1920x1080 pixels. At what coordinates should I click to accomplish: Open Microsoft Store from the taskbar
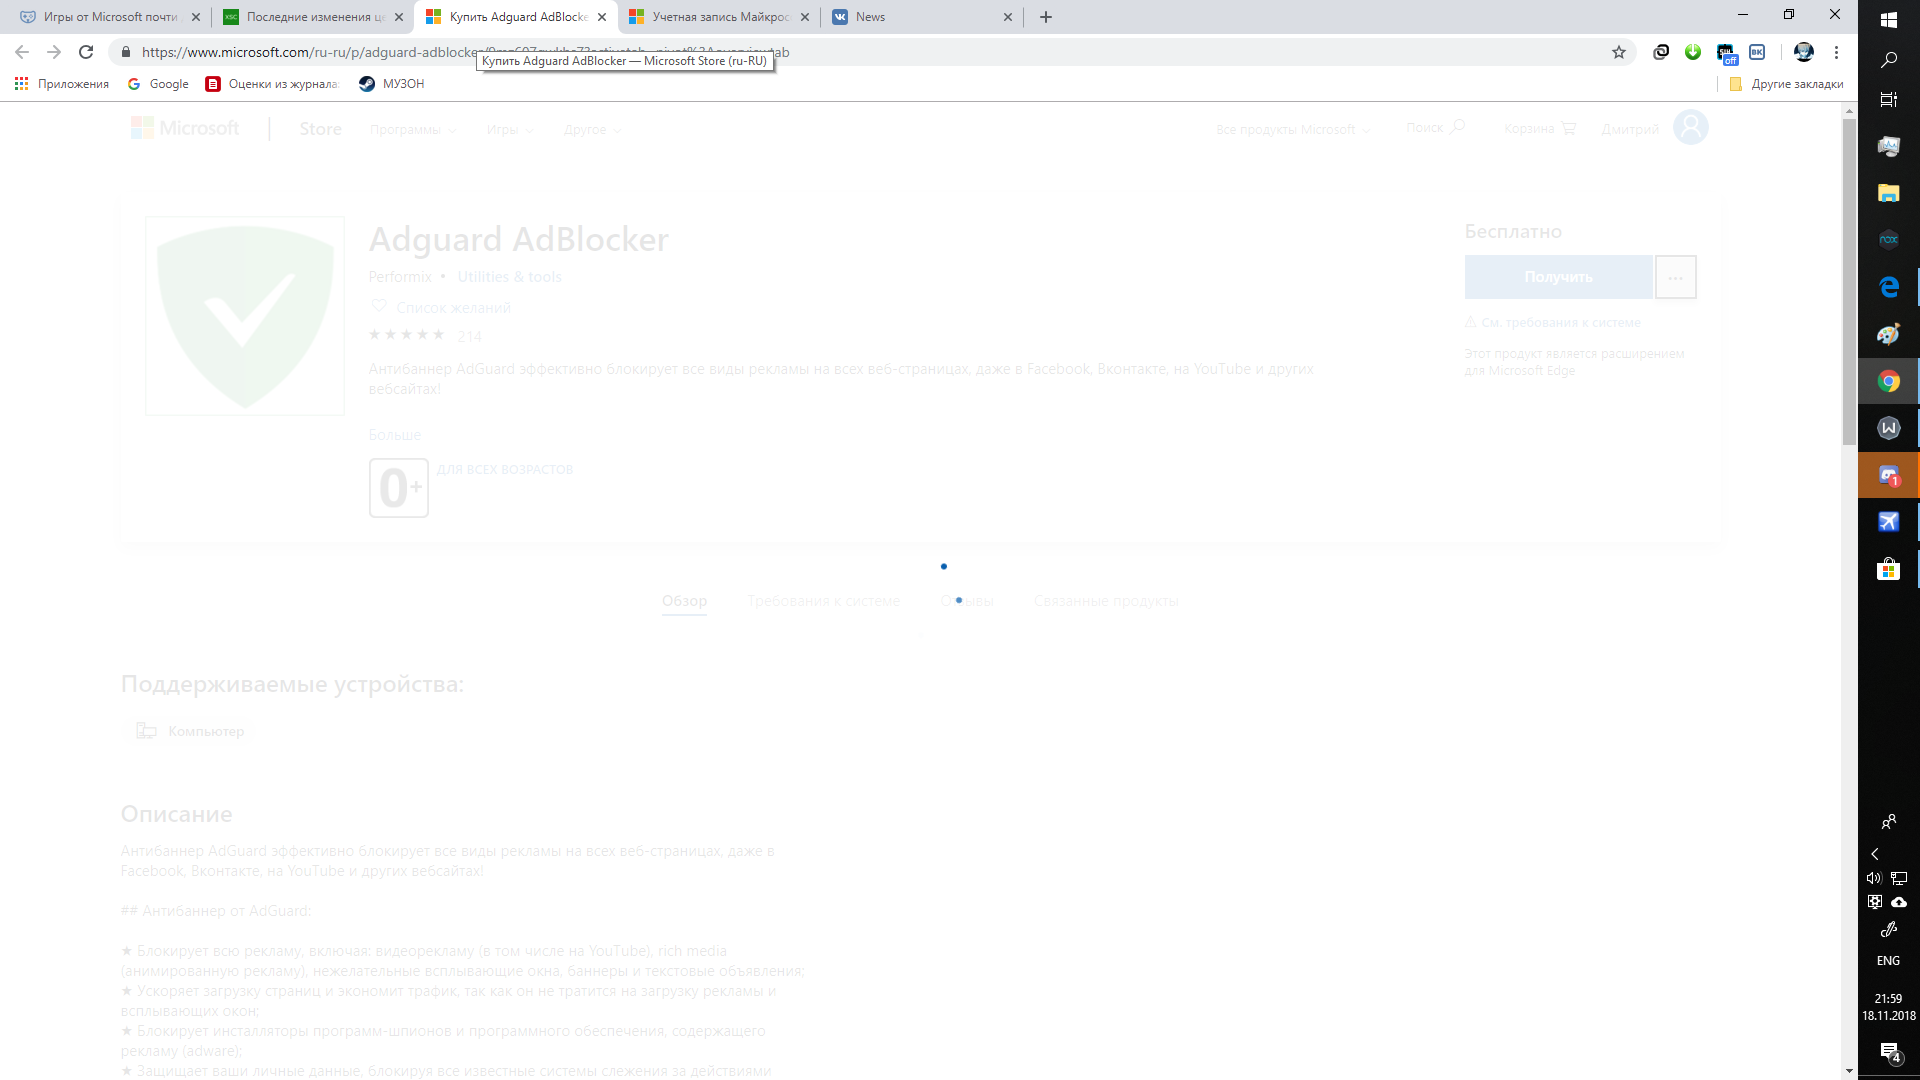point(1888,569)
